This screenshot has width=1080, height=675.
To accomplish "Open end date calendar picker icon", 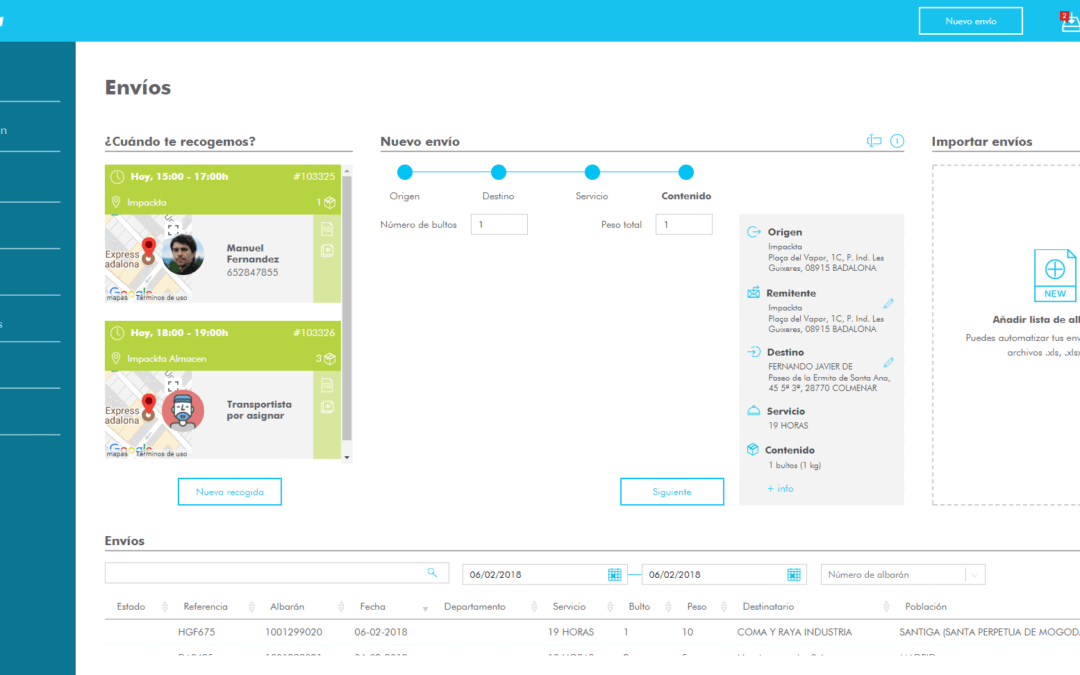I will (793, 574).
